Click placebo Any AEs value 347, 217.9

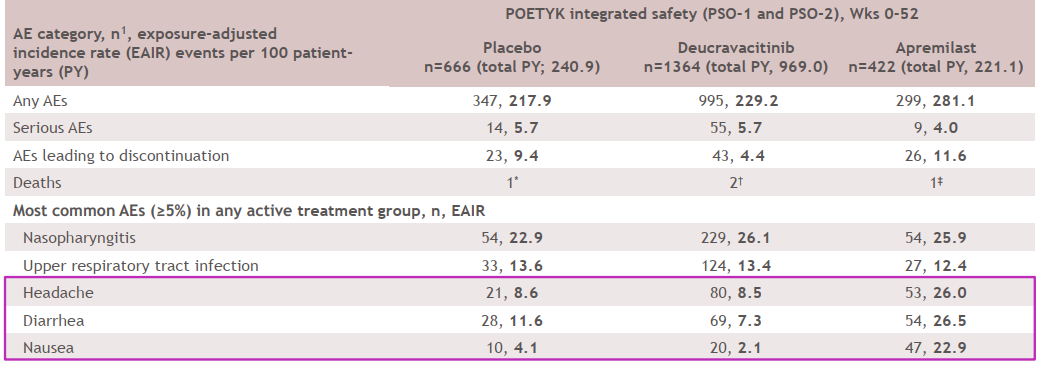(x=512, y=101)
